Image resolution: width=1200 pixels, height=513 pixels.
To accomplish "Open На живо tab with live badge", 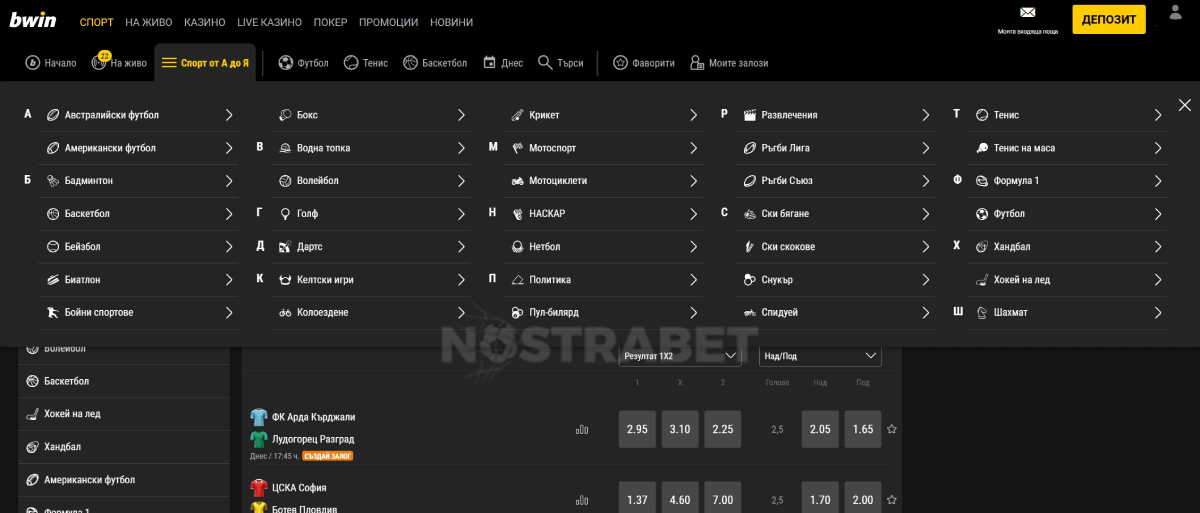I will pos(119,63).
